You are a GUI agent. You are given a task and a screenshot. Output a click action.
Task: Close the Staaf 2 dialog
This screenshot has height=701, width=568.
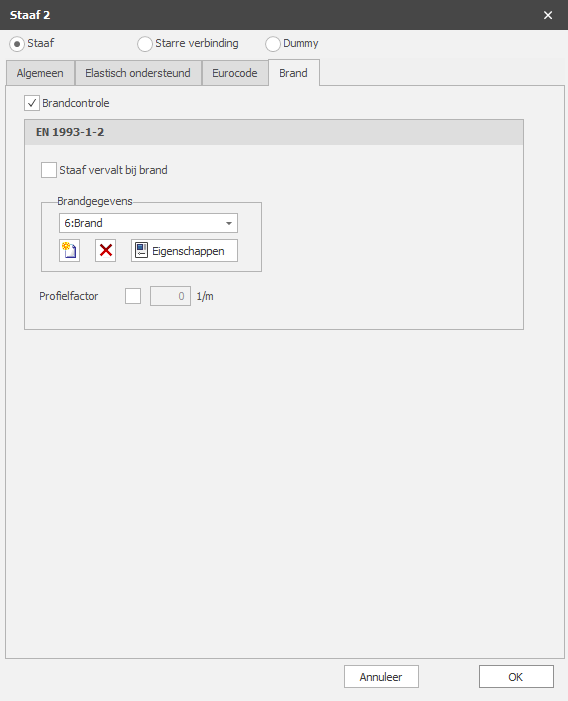(548, 15)
